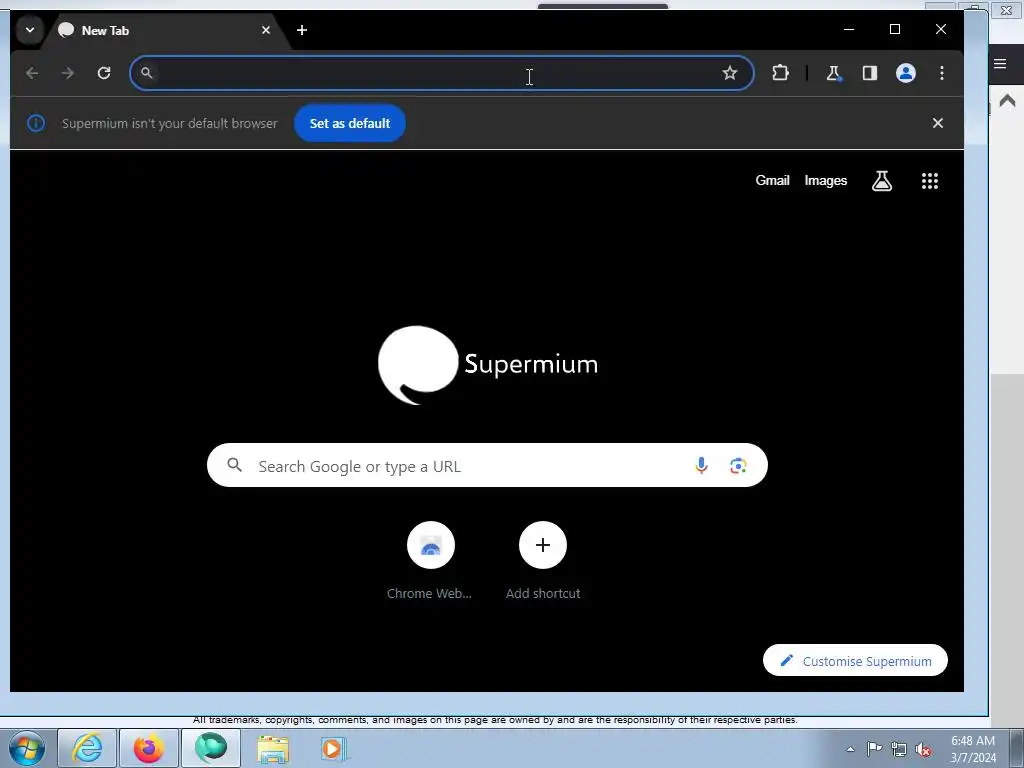Click the Action Center flag icon
Image resolution: width=1024 pixels, height=768 pixels.
click(x=874, y=749)
